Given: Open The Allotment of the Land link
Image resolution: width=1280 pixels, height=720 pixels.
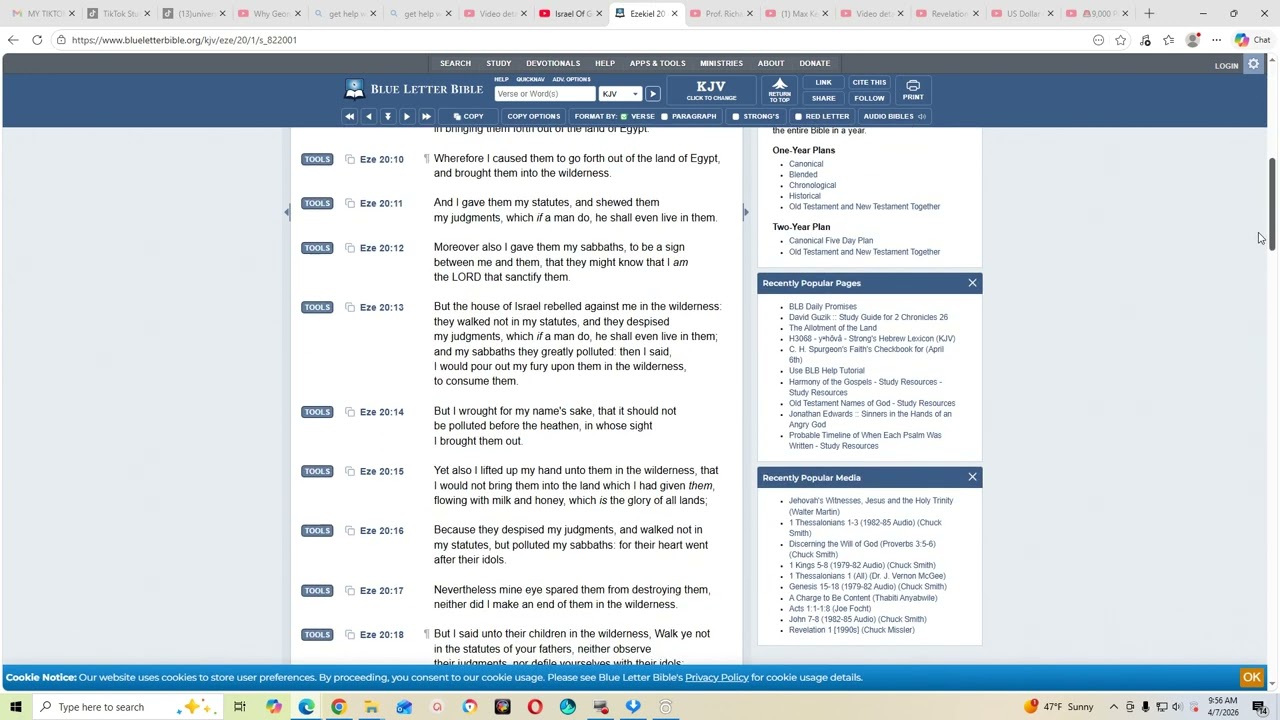Looking at the screenshot, I should 833,328.
